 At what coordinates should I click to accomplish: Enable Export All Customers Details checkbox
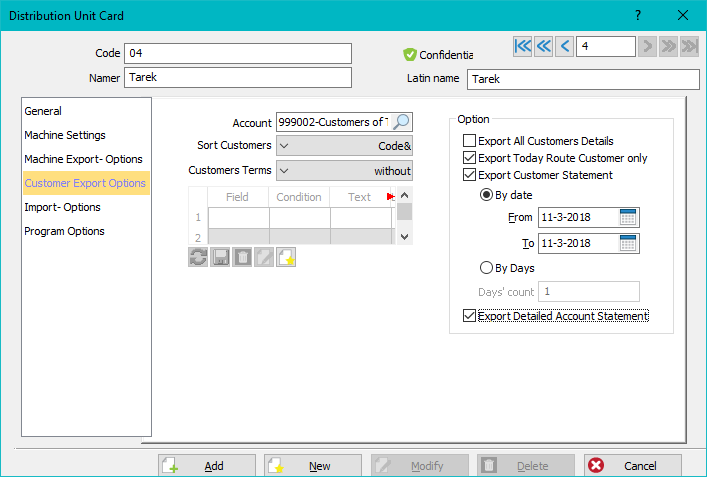(x=469, y=141)
